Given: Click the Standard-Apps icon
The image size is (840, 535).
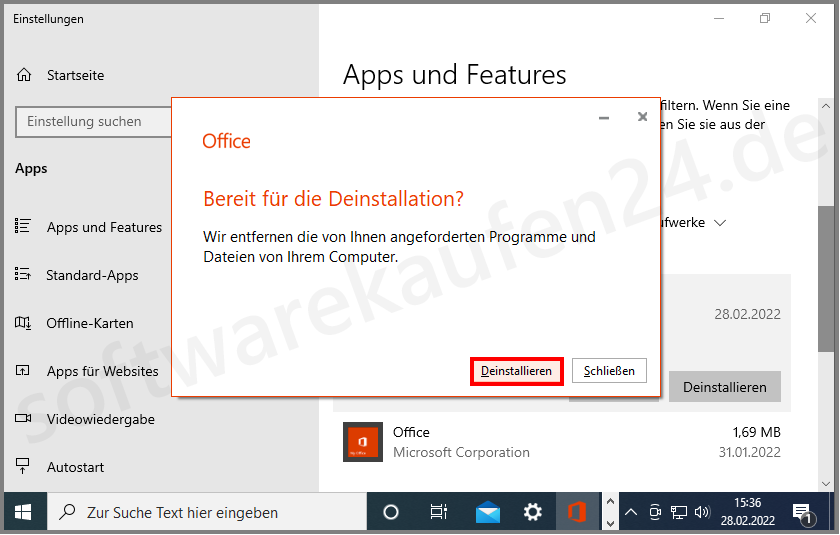Looking at the screenshot, I should [22, 274].
